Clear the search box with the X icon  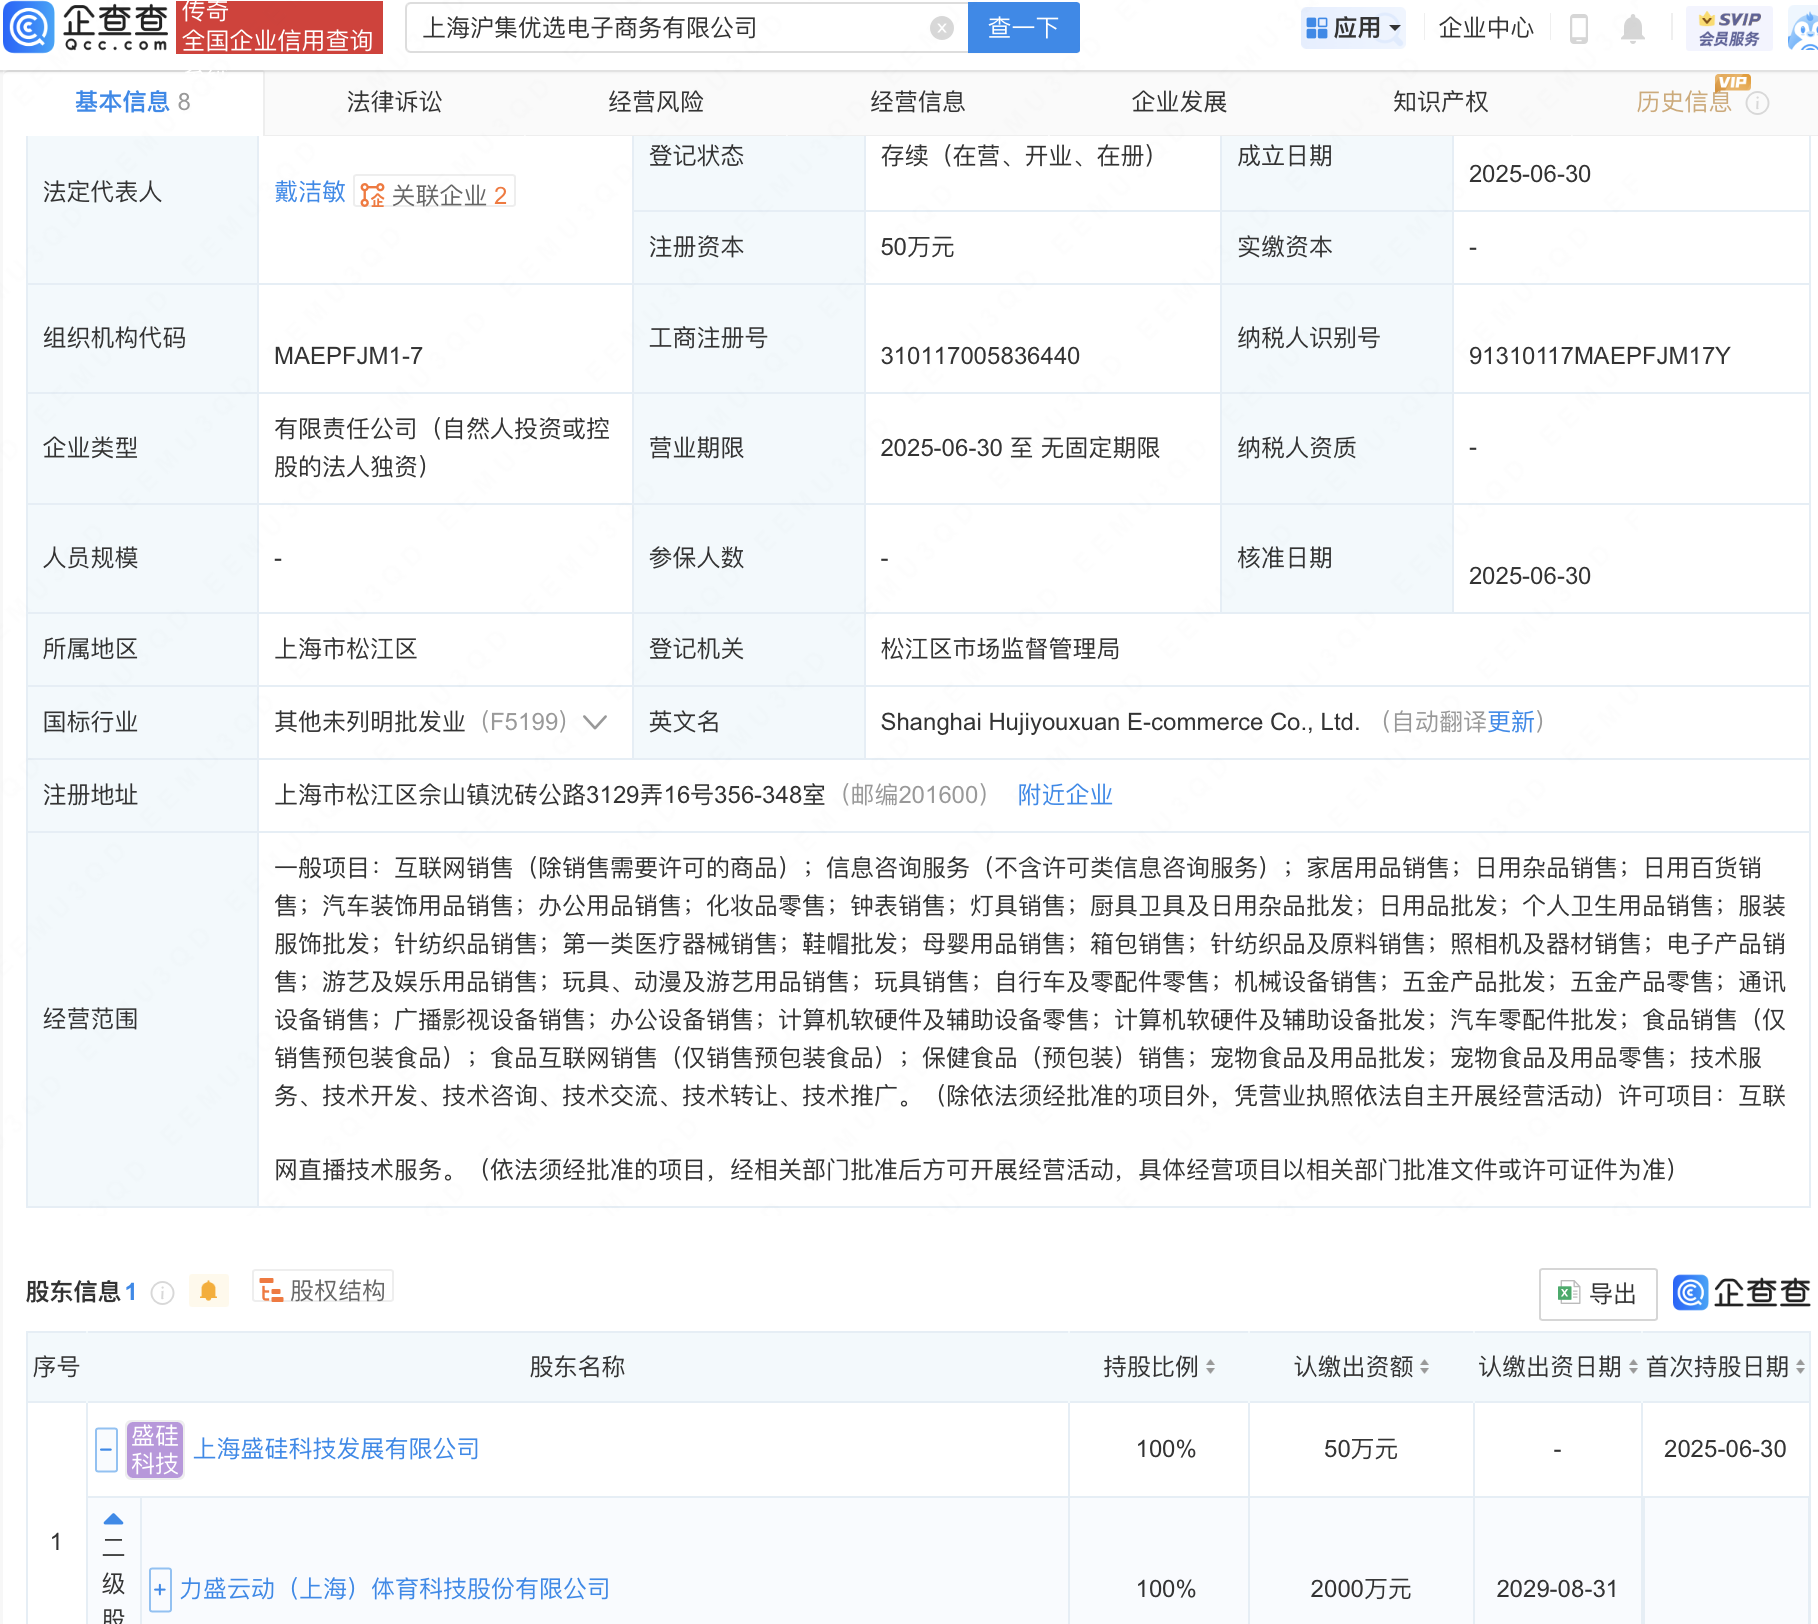pos(941,28)
